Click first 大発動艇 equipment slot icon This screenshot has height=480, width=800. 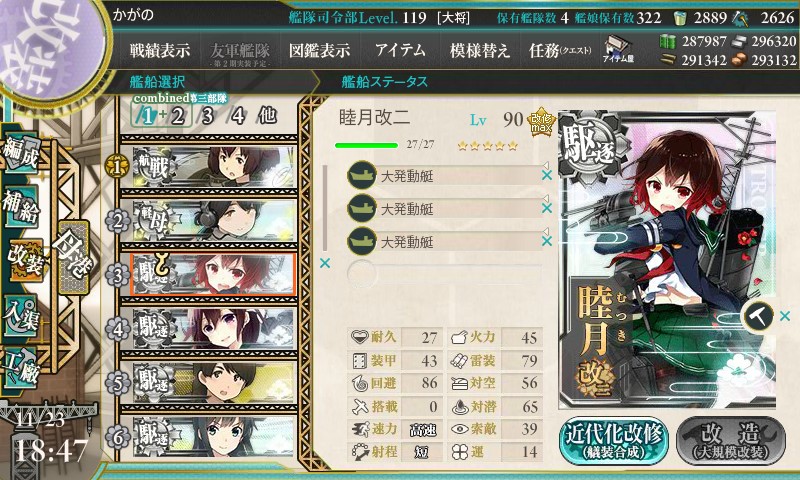(362, 175)
